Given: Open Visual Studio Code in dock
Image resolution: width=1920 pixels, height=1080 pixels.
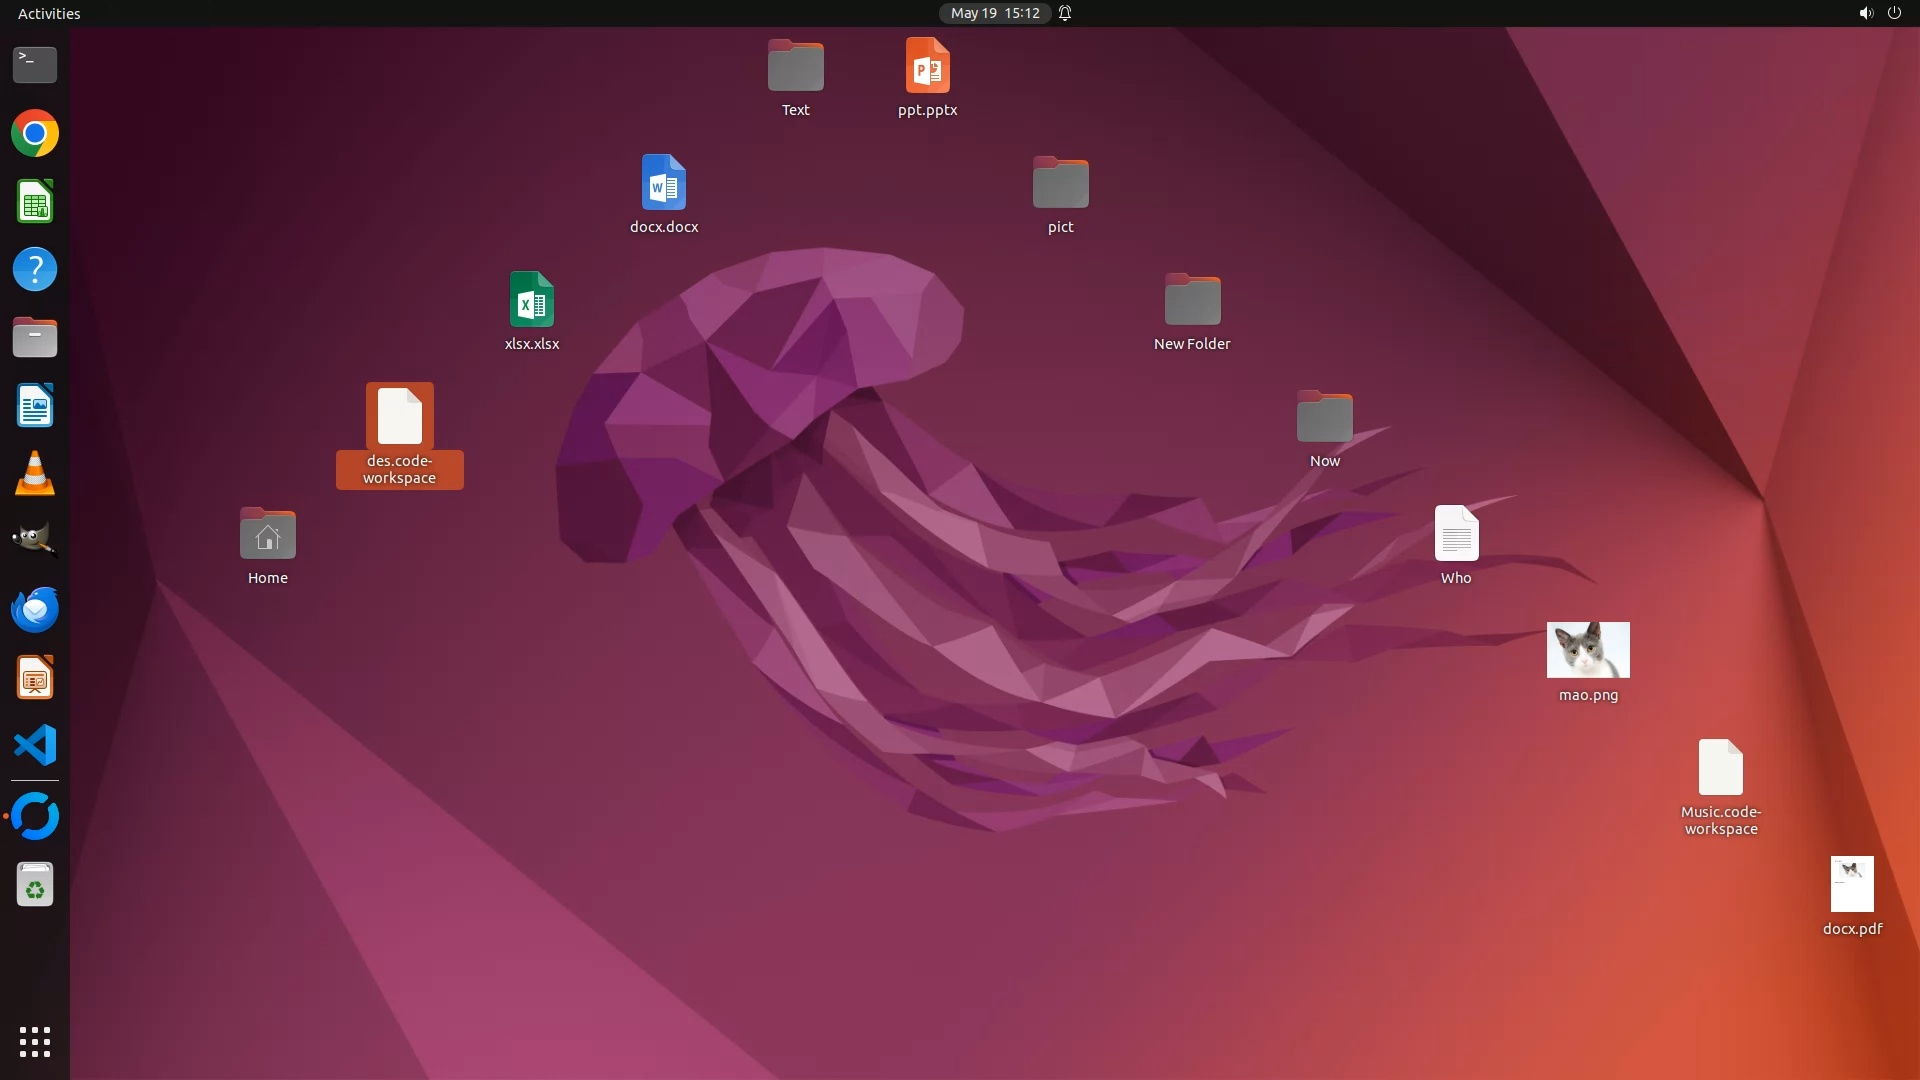Looking at the screenshot, I should pos(35,746).
